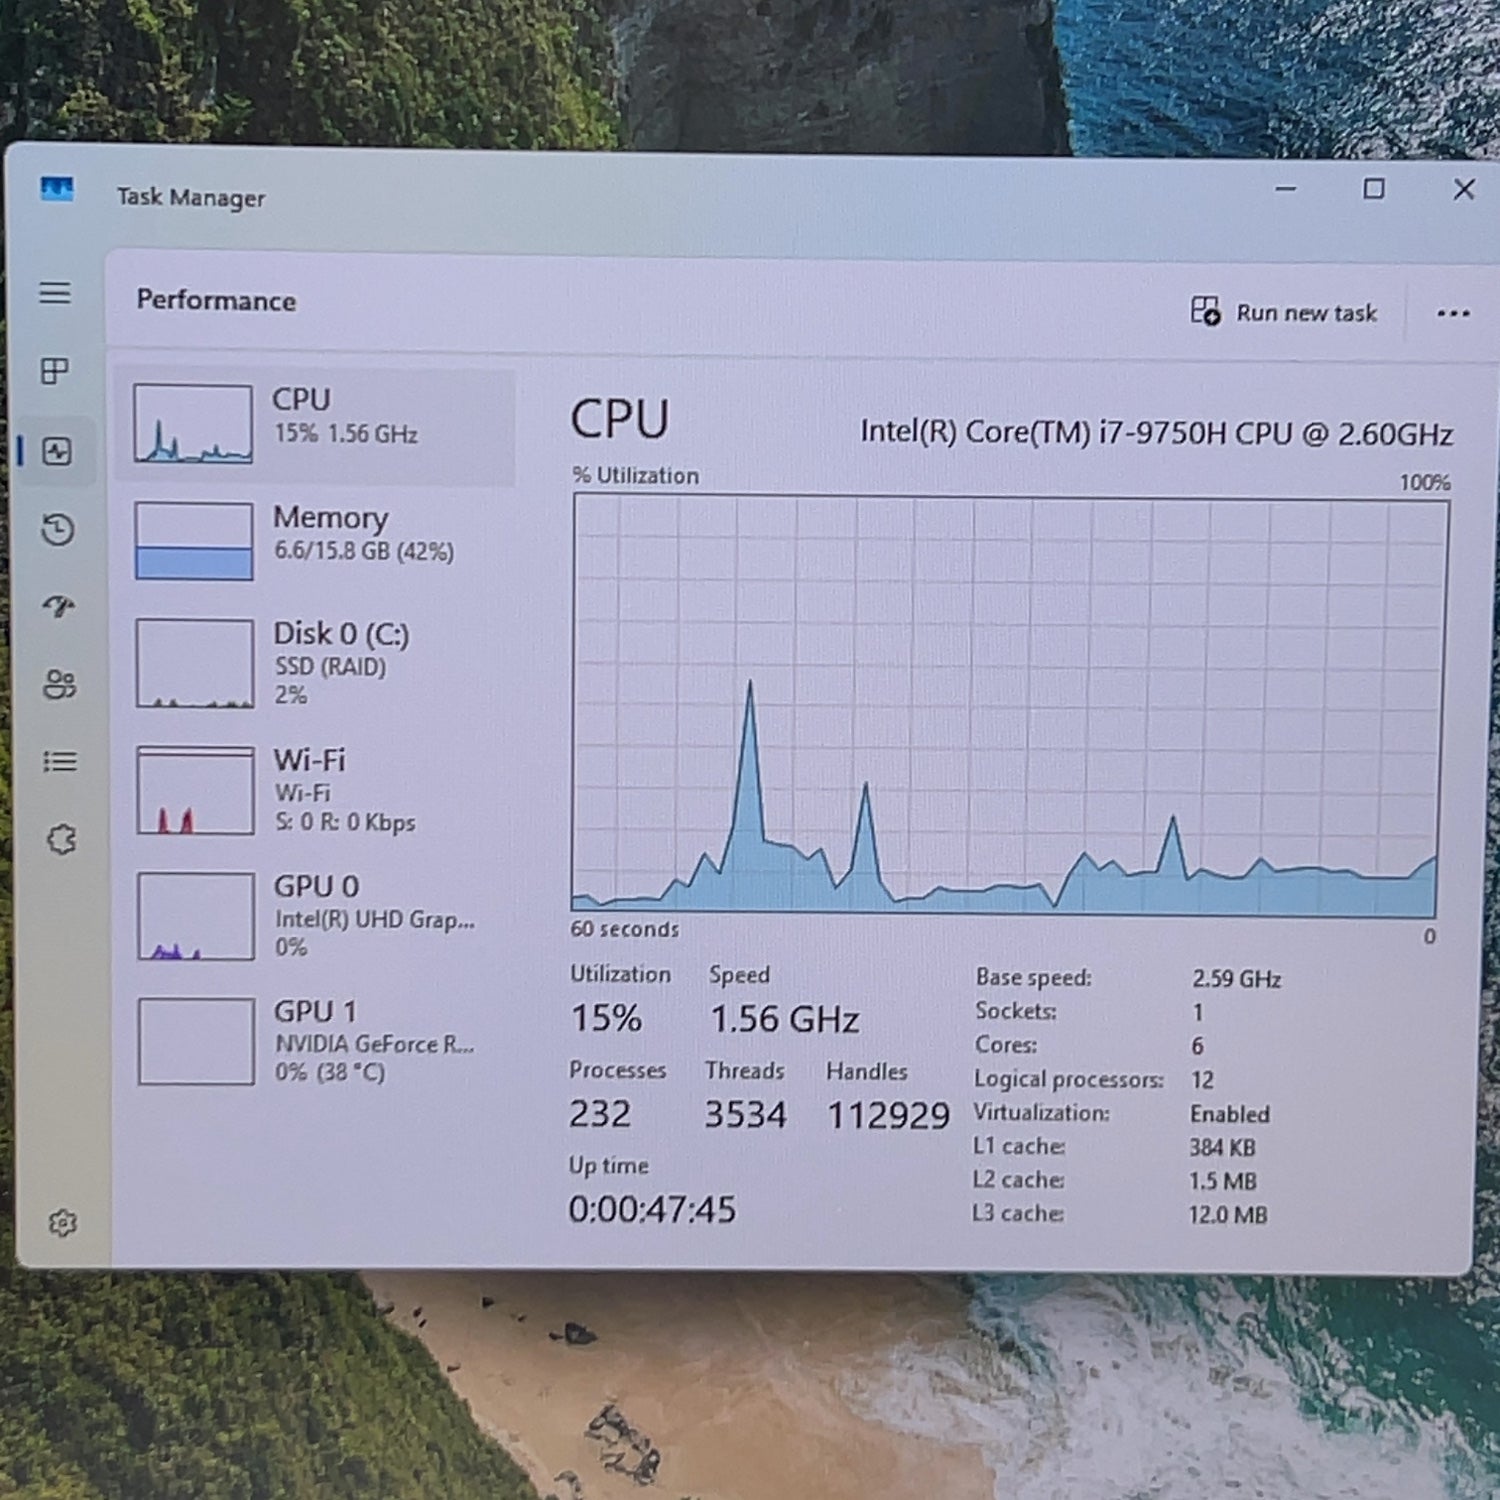The height and width of the screenshot is (1500, 1500).
Task: Select the GPU 1 NVIDIA GeForce item
Action: tap(316, 1040)
